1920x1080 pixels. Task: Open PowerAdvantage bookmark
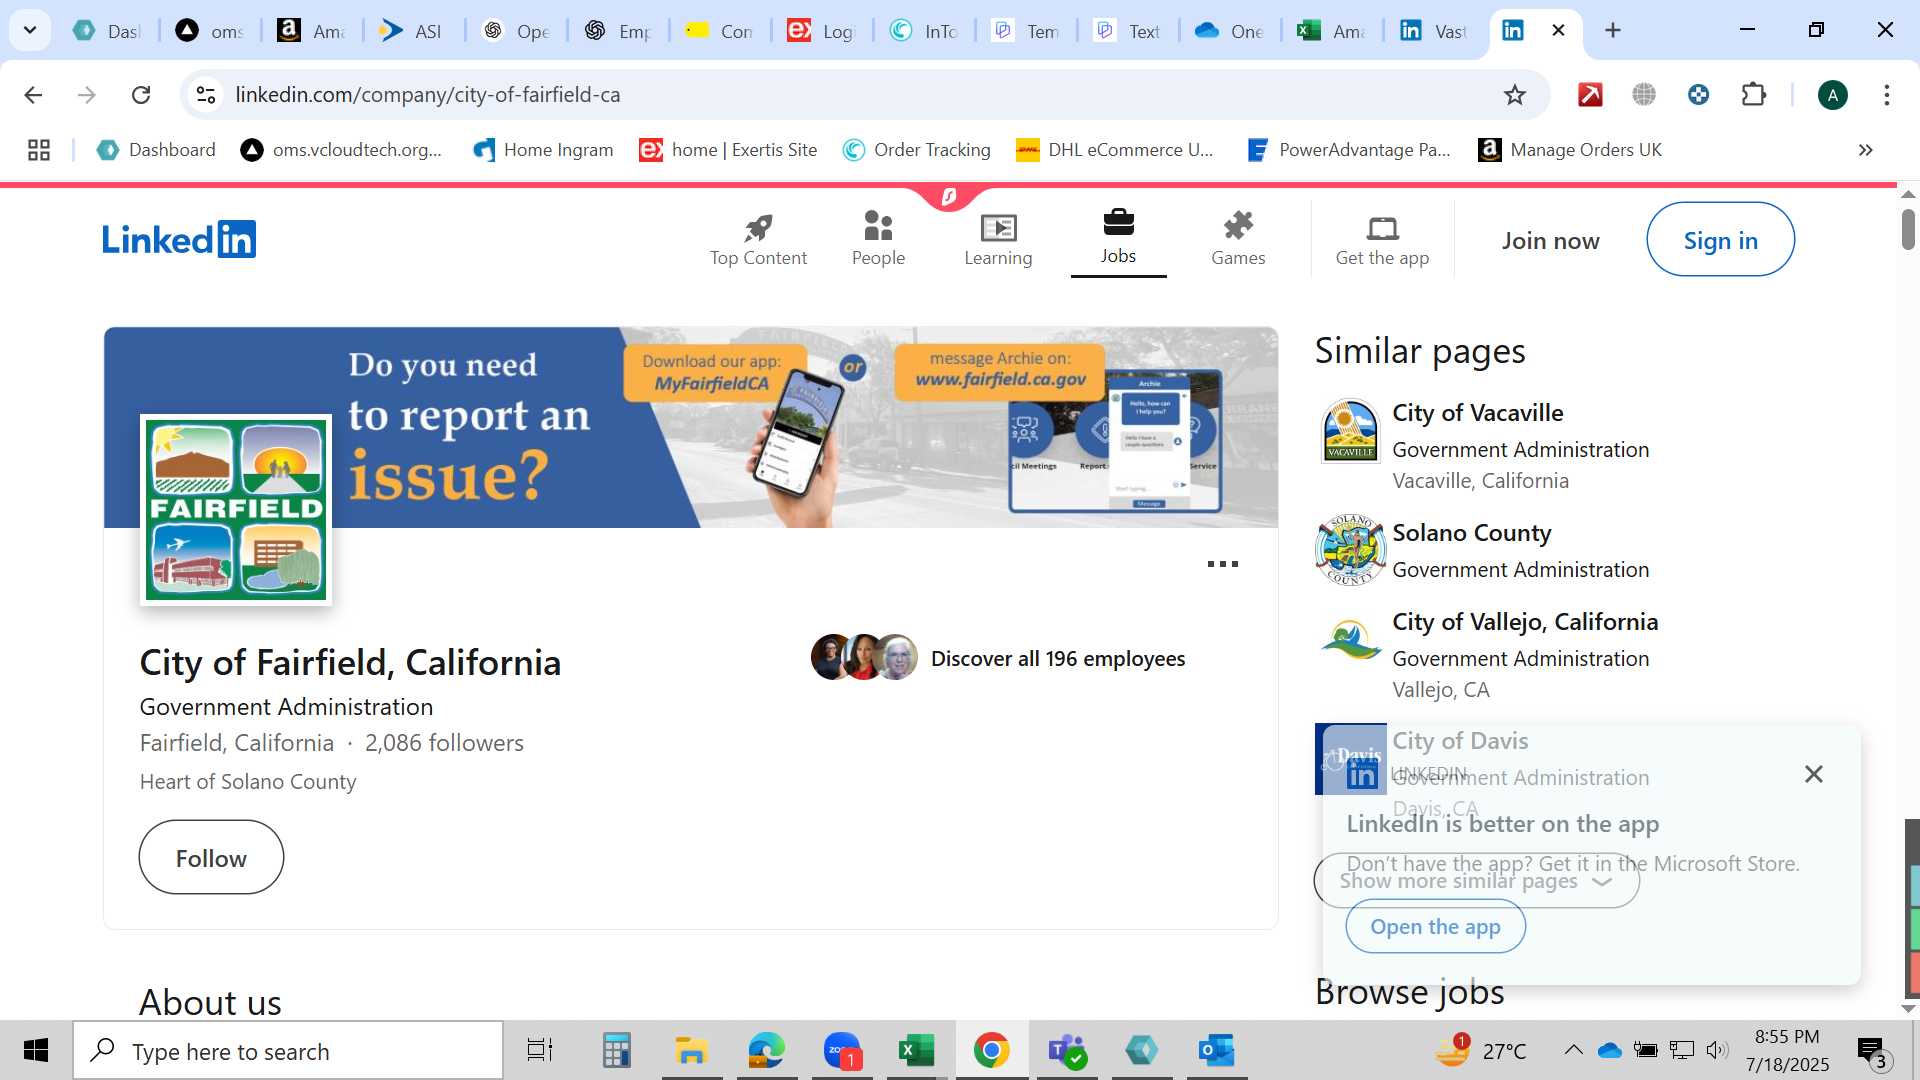click(1348, 150)
